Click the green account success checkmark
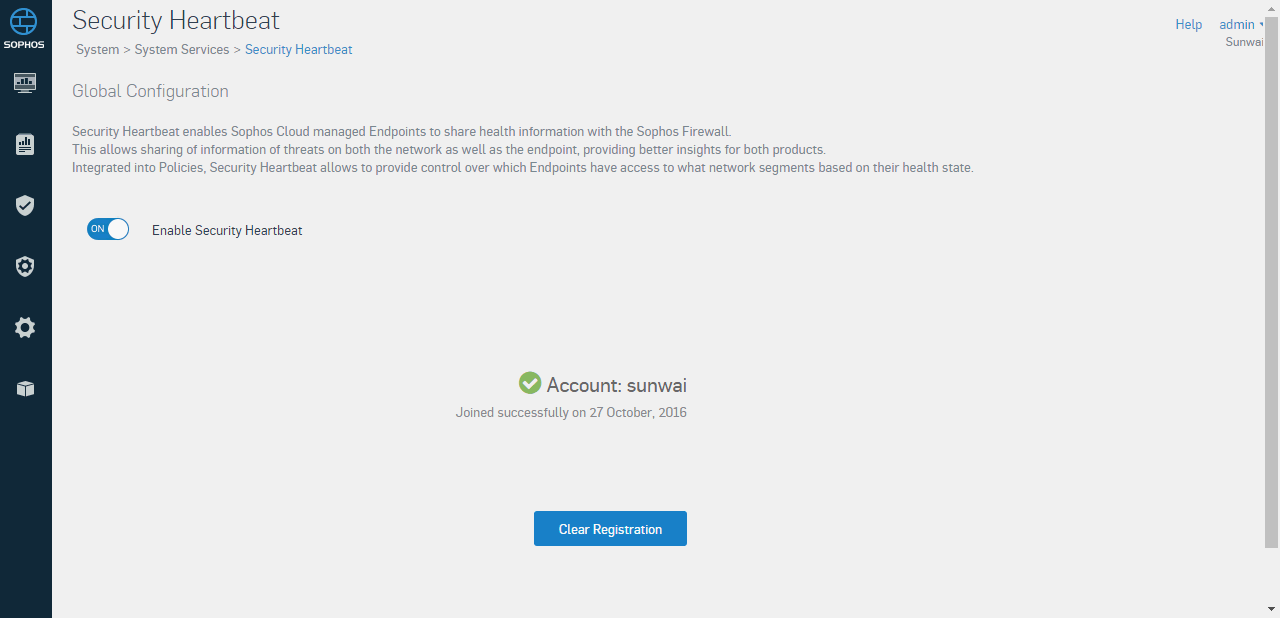Screen dimensions: 1280x618 pyautogui.click(x=530, y=383)
